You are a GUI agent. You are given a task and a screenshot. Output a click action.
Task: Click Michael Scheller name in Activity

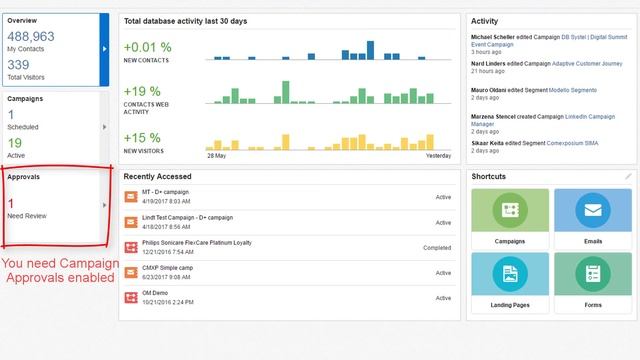[x=493, y=37]
